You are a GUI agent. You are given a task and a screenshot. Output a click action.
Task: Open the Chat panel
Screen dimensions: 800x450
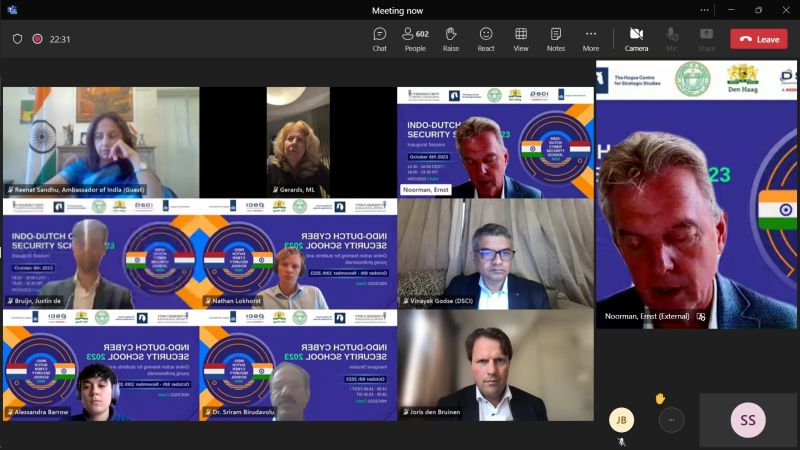pyautogui.click(x=379, y=39)
